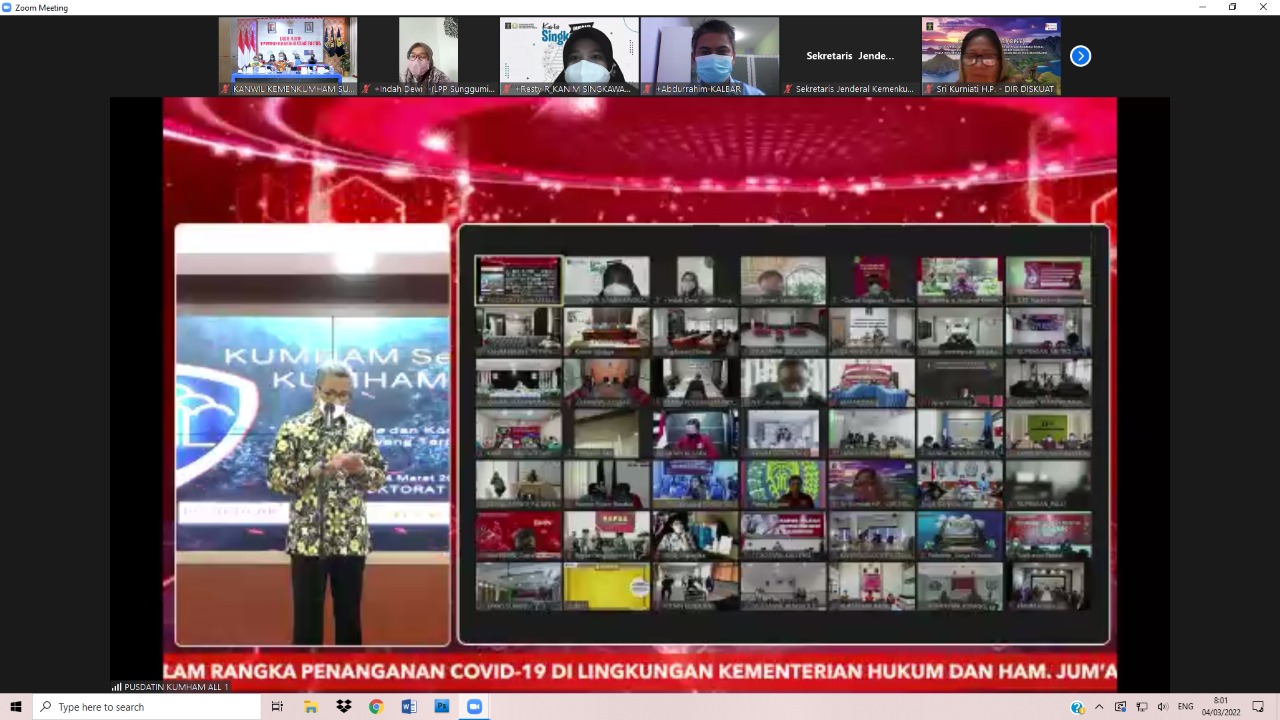Click the network status icon in the system tray
This screenshot has width=1280, height=720.
[x=1140, y=707]
